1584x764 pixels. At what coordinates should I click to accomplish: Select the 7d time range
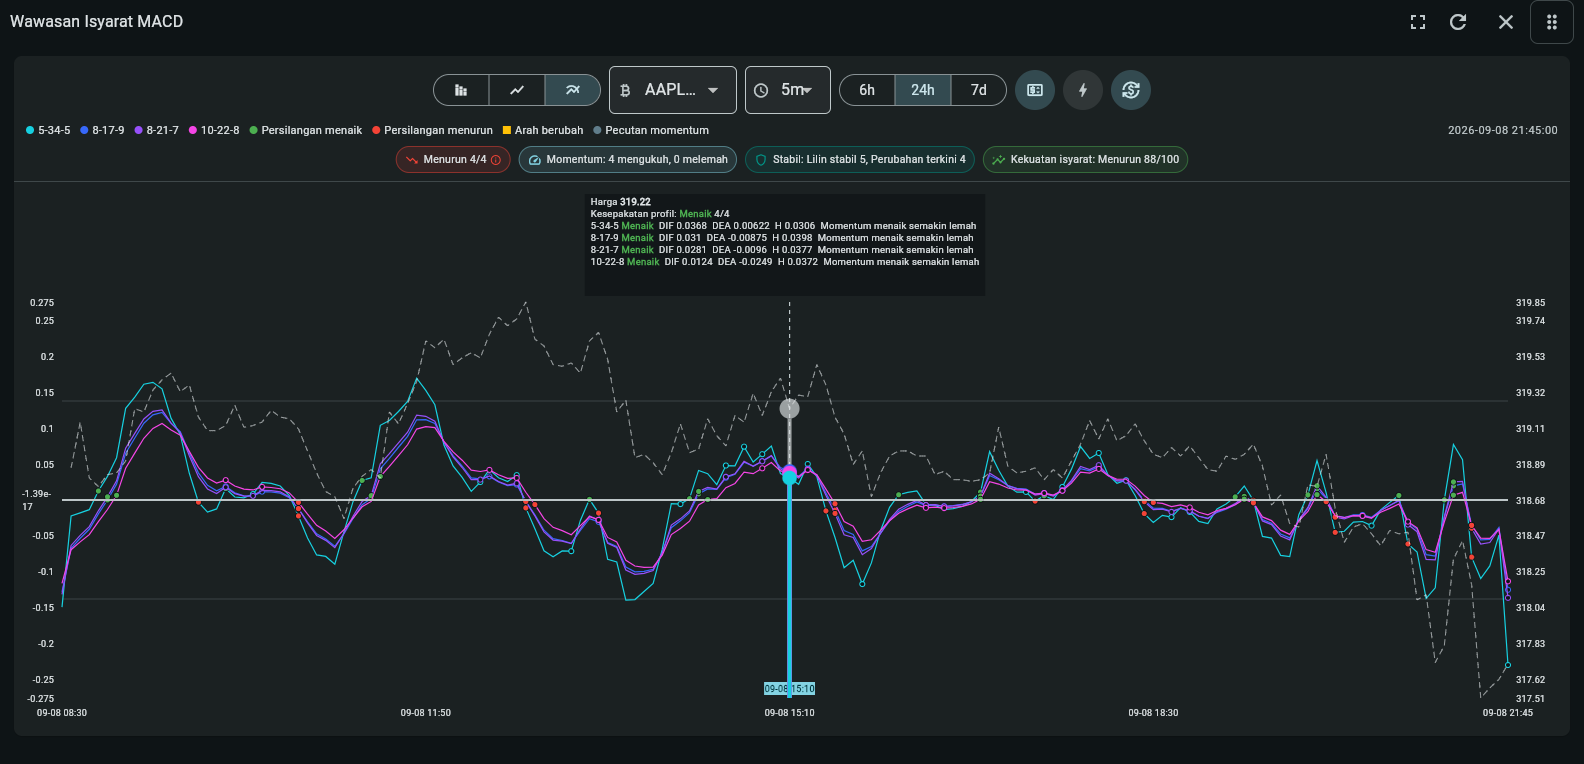[979, 90]
